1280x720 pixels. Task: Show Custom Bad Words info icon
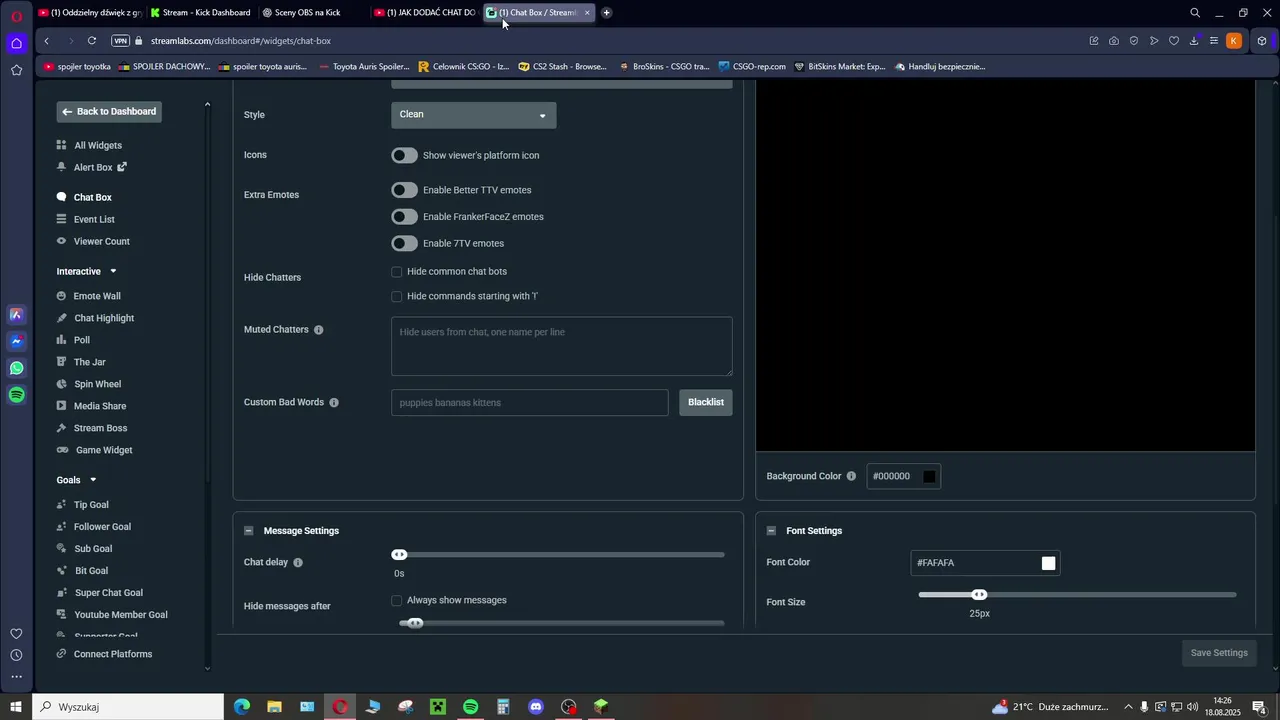pyautogui.click(x=334, y=402)
